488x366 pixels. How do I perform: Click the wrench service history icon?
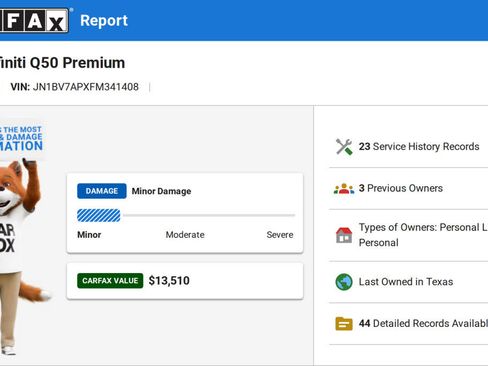tap(344, 147)
